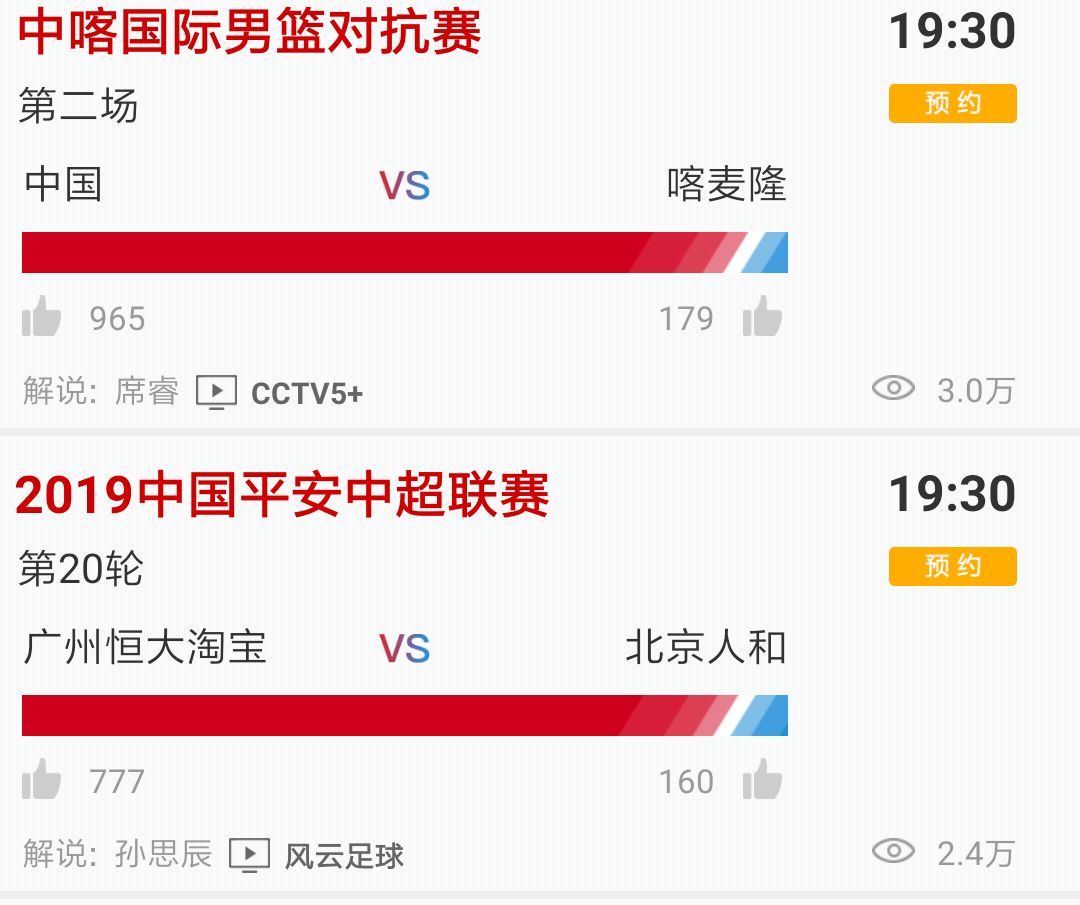Like 喀麦隆 team with thumbs-up icon
This screenshot has width=1080, height=905.
(x=762, y=318)
